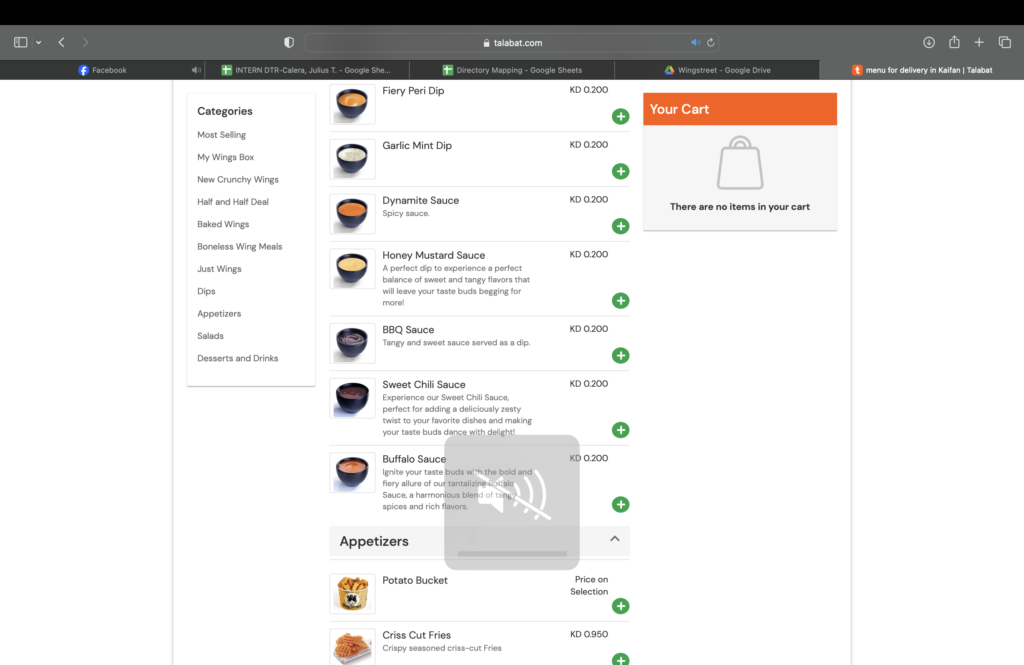
Task: Click the talabat.com address bar
Action: tap(512, 43)
